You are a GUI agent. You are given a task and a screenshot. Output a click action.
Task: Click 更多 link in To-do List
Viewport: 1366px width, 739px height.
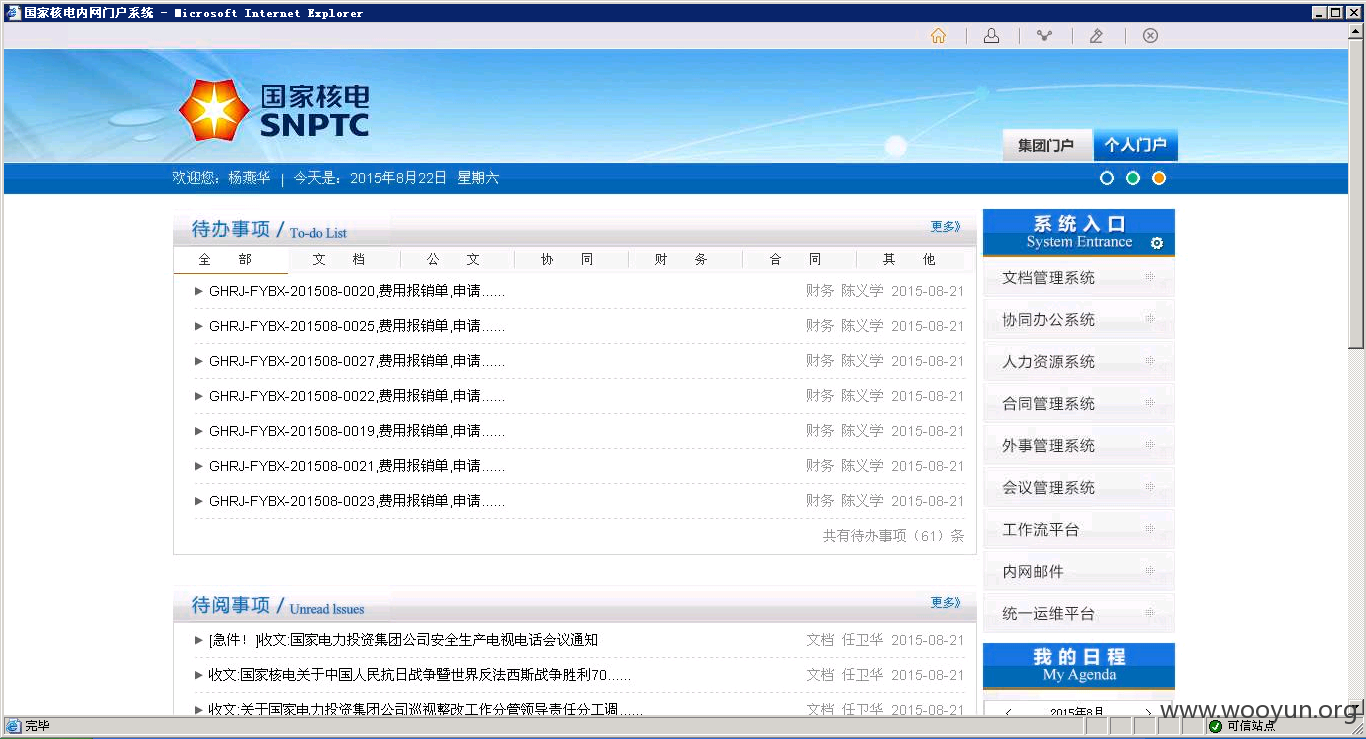pyautogui.click(x=945, y=227)
